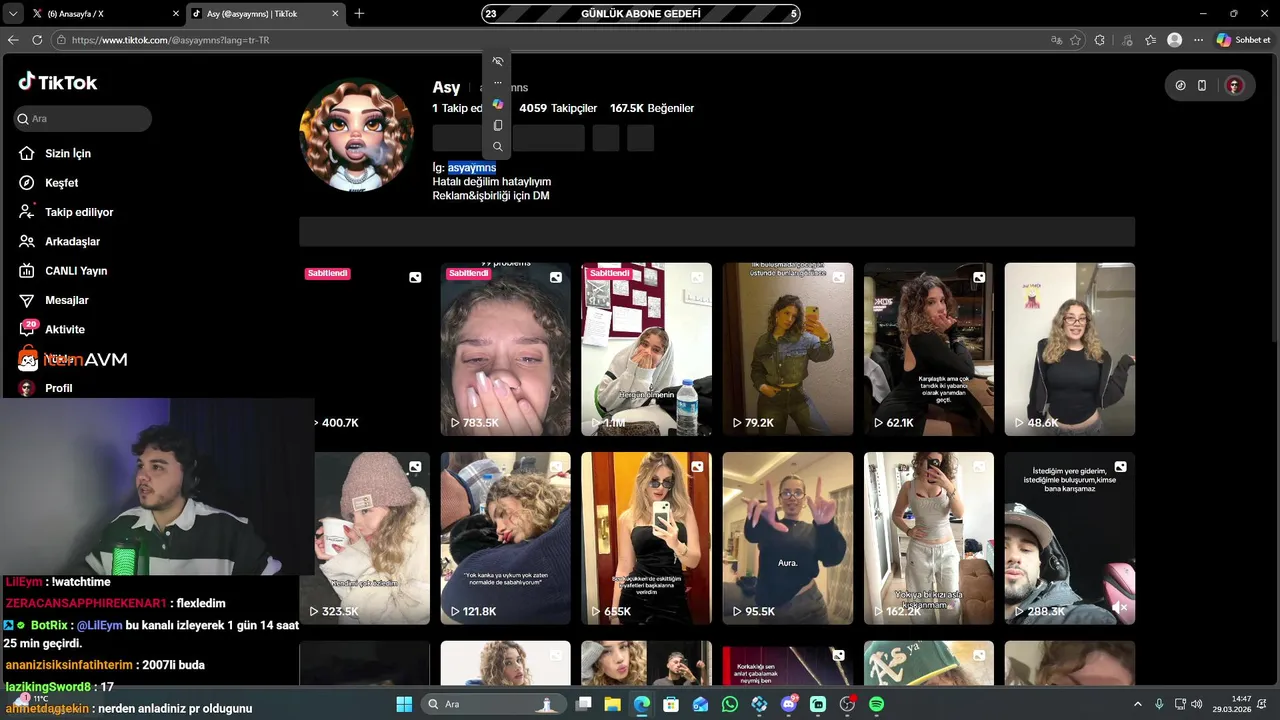
Task: Open Spotify from taskbar
Action: click(x=877, y=704)
